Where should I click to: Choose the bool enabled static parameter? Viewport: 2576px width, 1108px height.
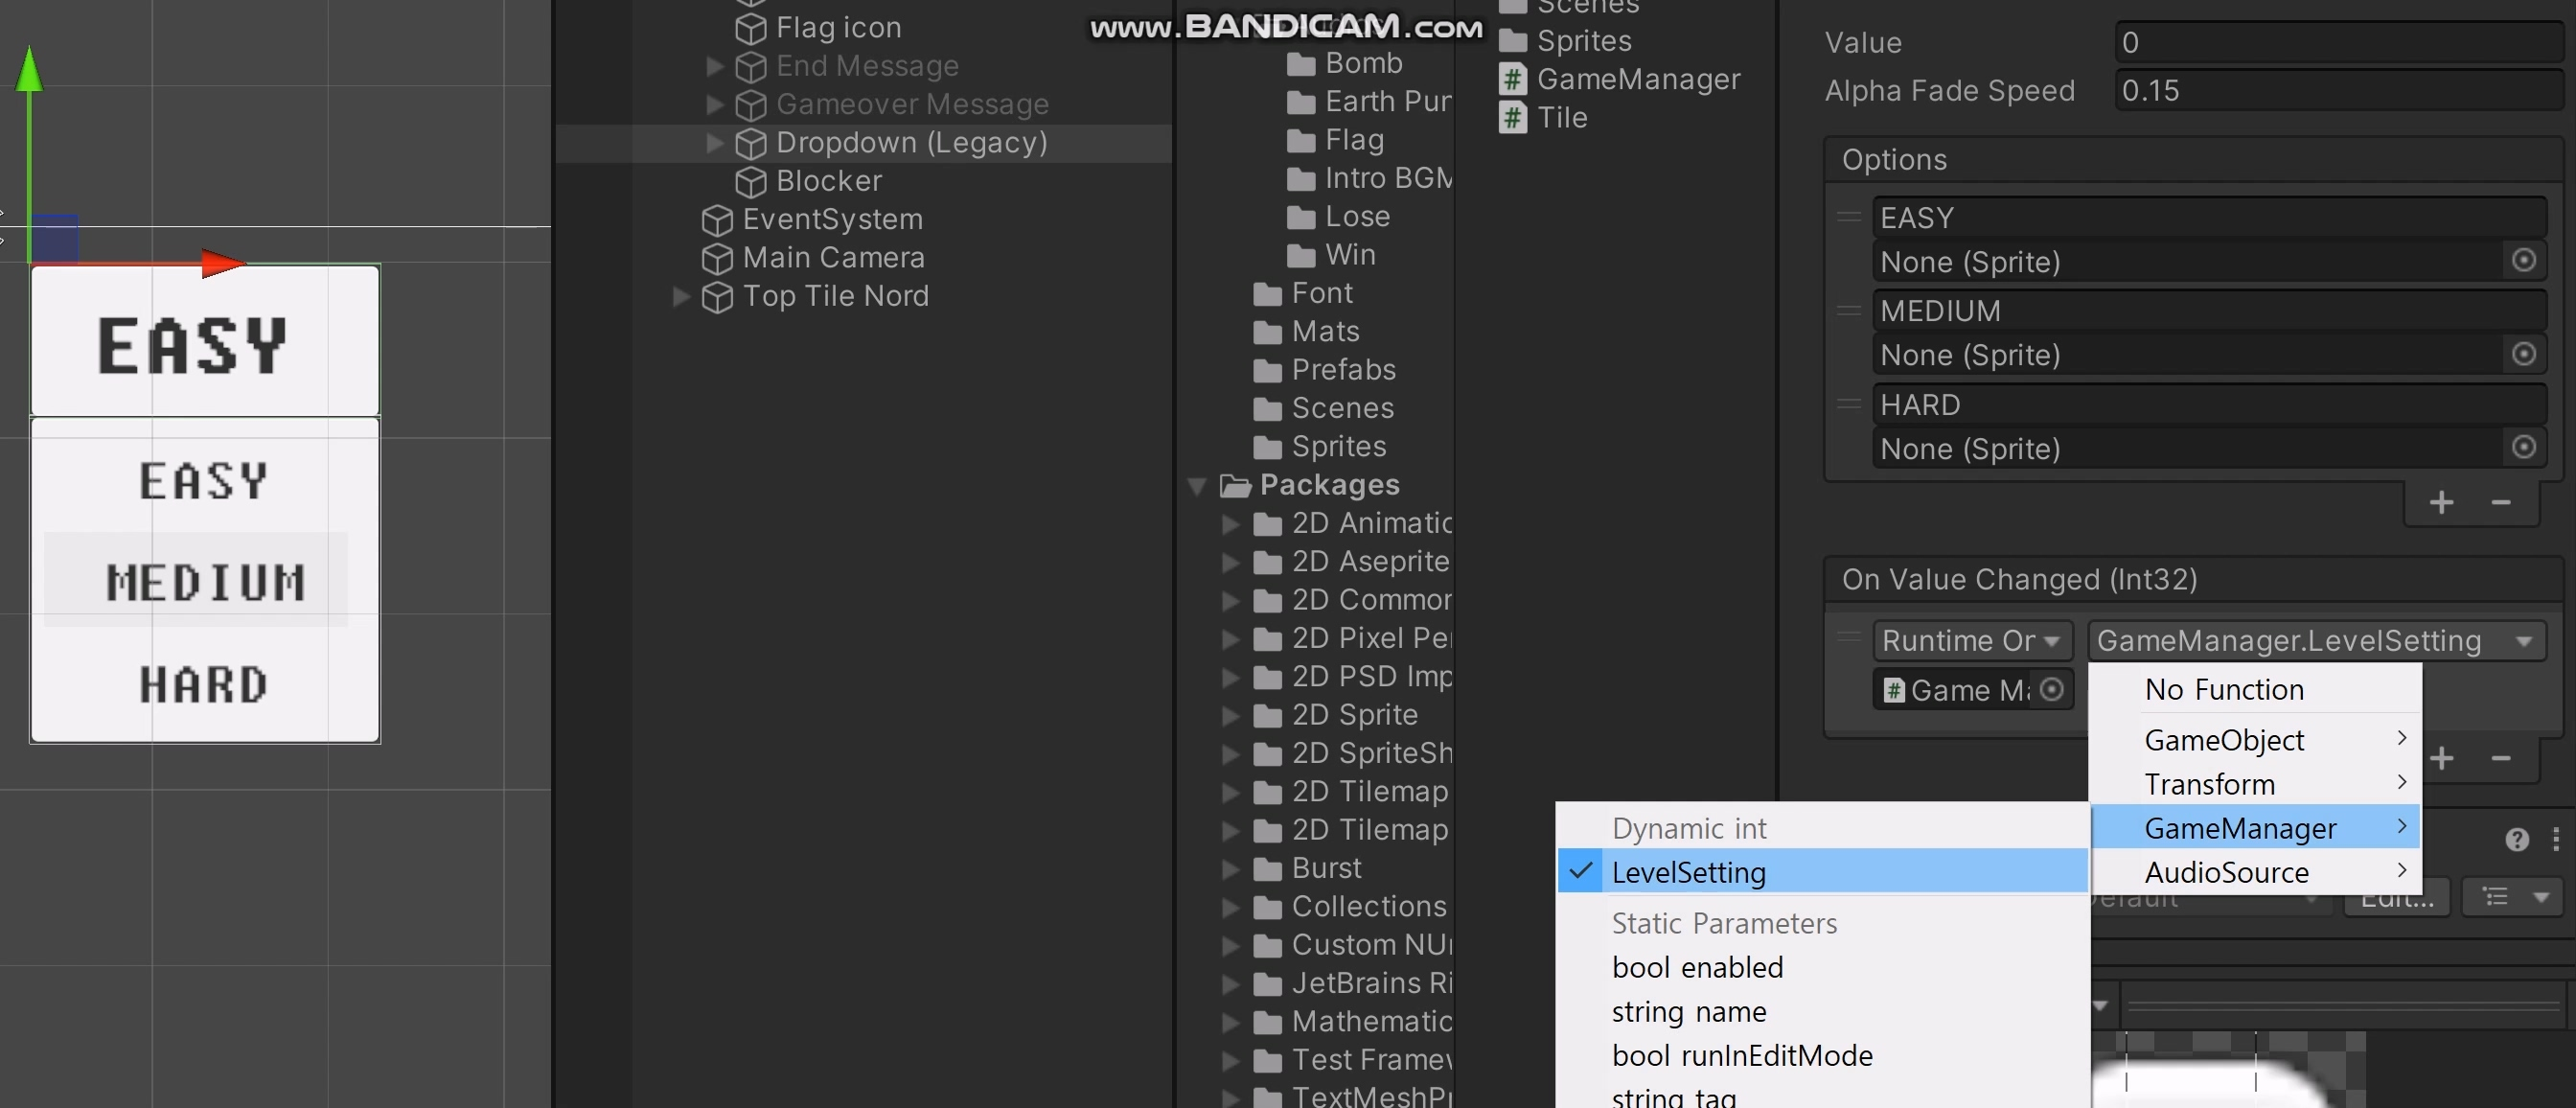[1697, 967]
